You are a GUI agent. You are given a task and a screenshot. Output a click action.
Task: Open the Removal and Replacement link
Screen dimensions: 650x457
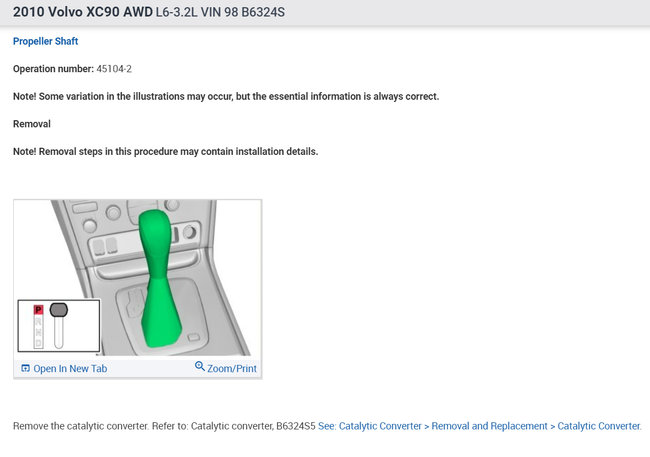point(490,426)
